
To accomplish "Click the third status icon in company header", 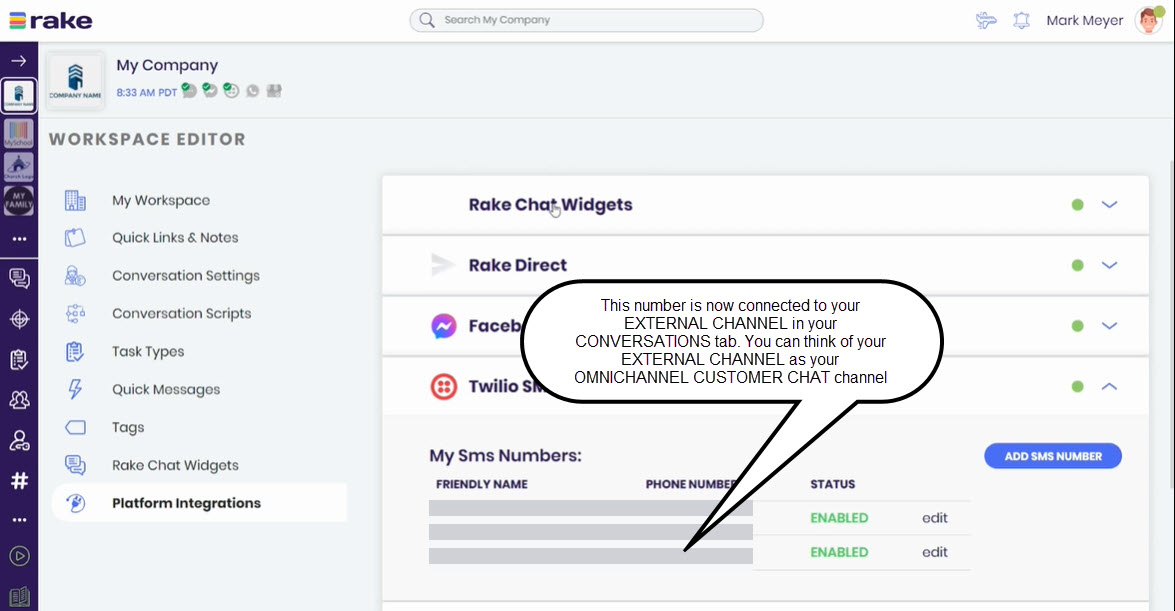I will [x=231, y=91].
